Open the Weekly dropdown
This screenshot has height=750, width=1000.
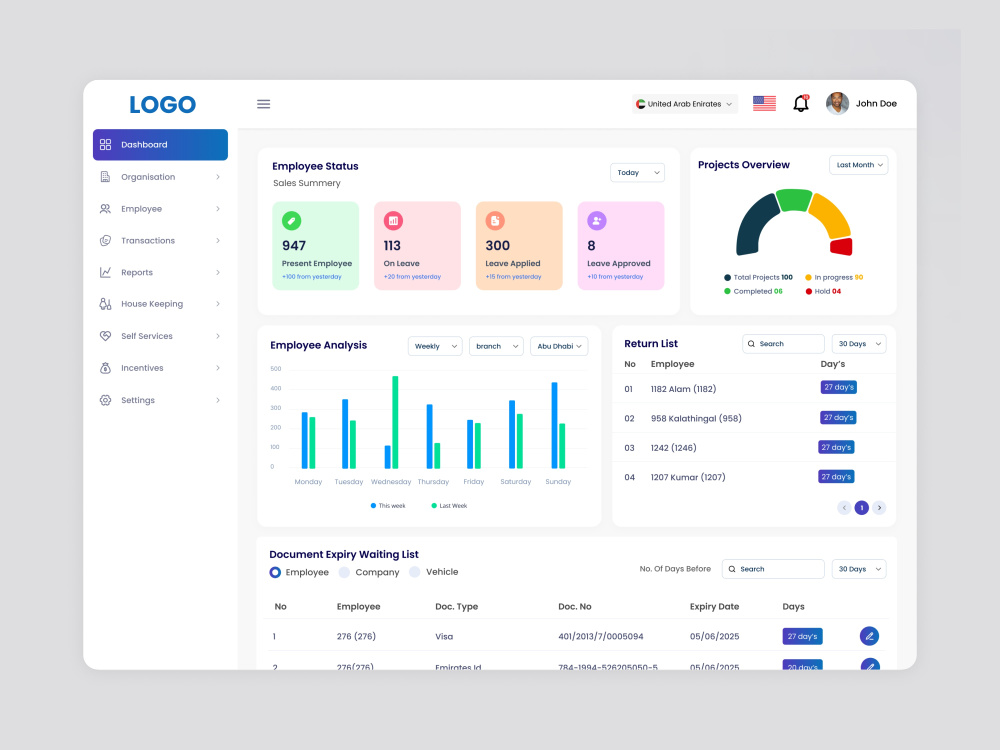coord(435,346)
